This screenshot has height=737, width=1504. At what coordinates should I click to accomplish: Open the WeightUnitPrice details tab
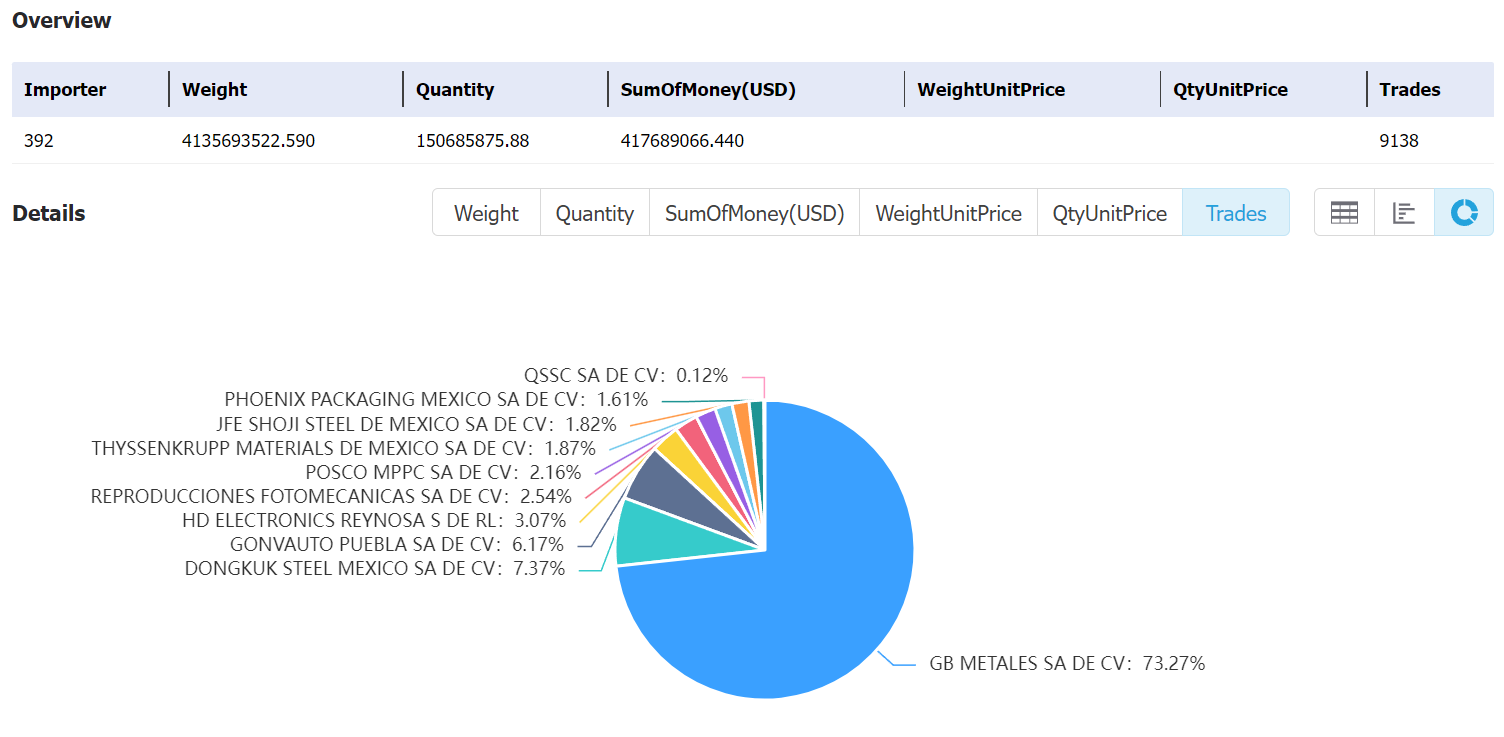click(948, 213)
